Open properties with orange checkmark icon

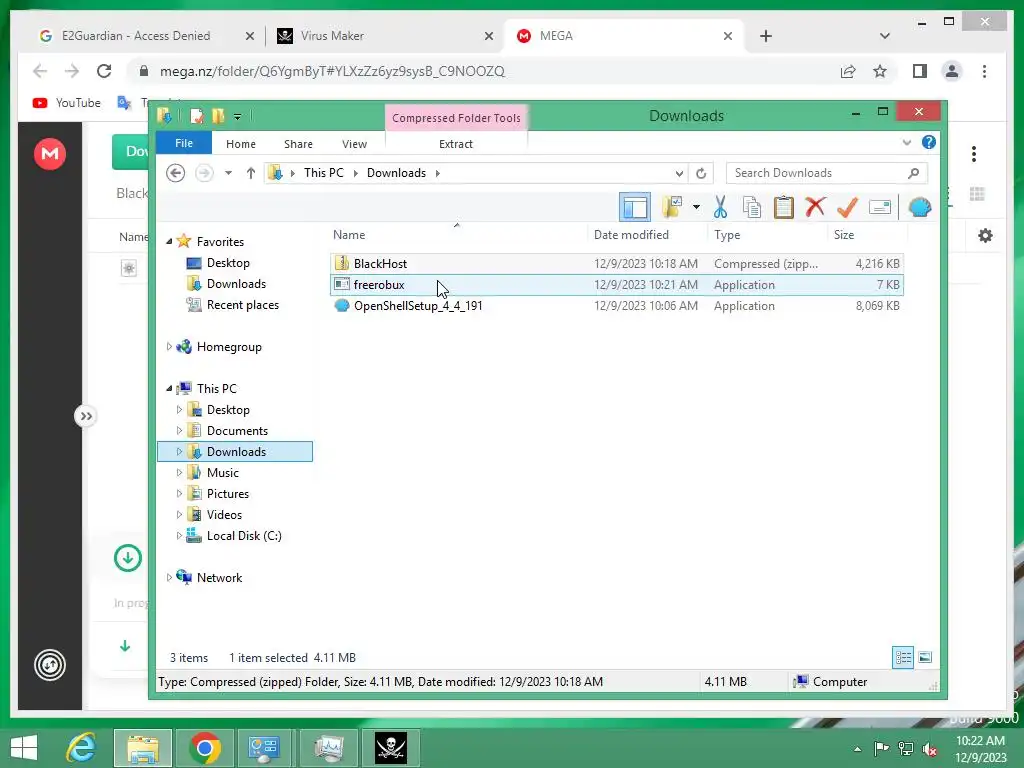tap(847, 208)
